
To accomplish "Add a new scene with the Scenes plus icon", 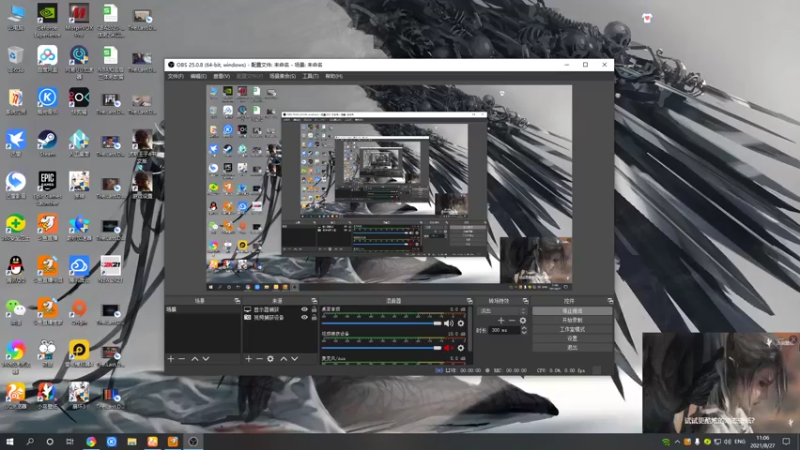I will coord(171,359).
